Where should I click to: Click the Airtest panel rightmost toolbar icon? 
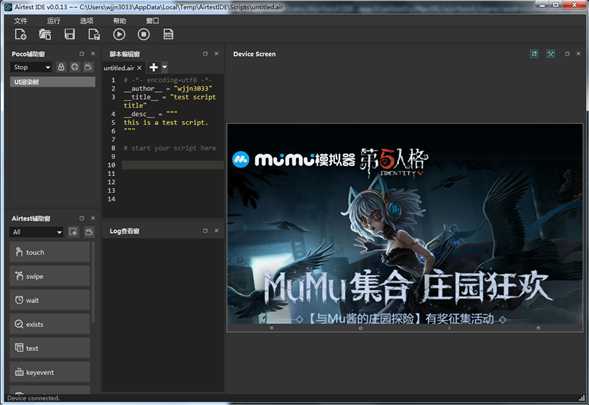point(89,232)
